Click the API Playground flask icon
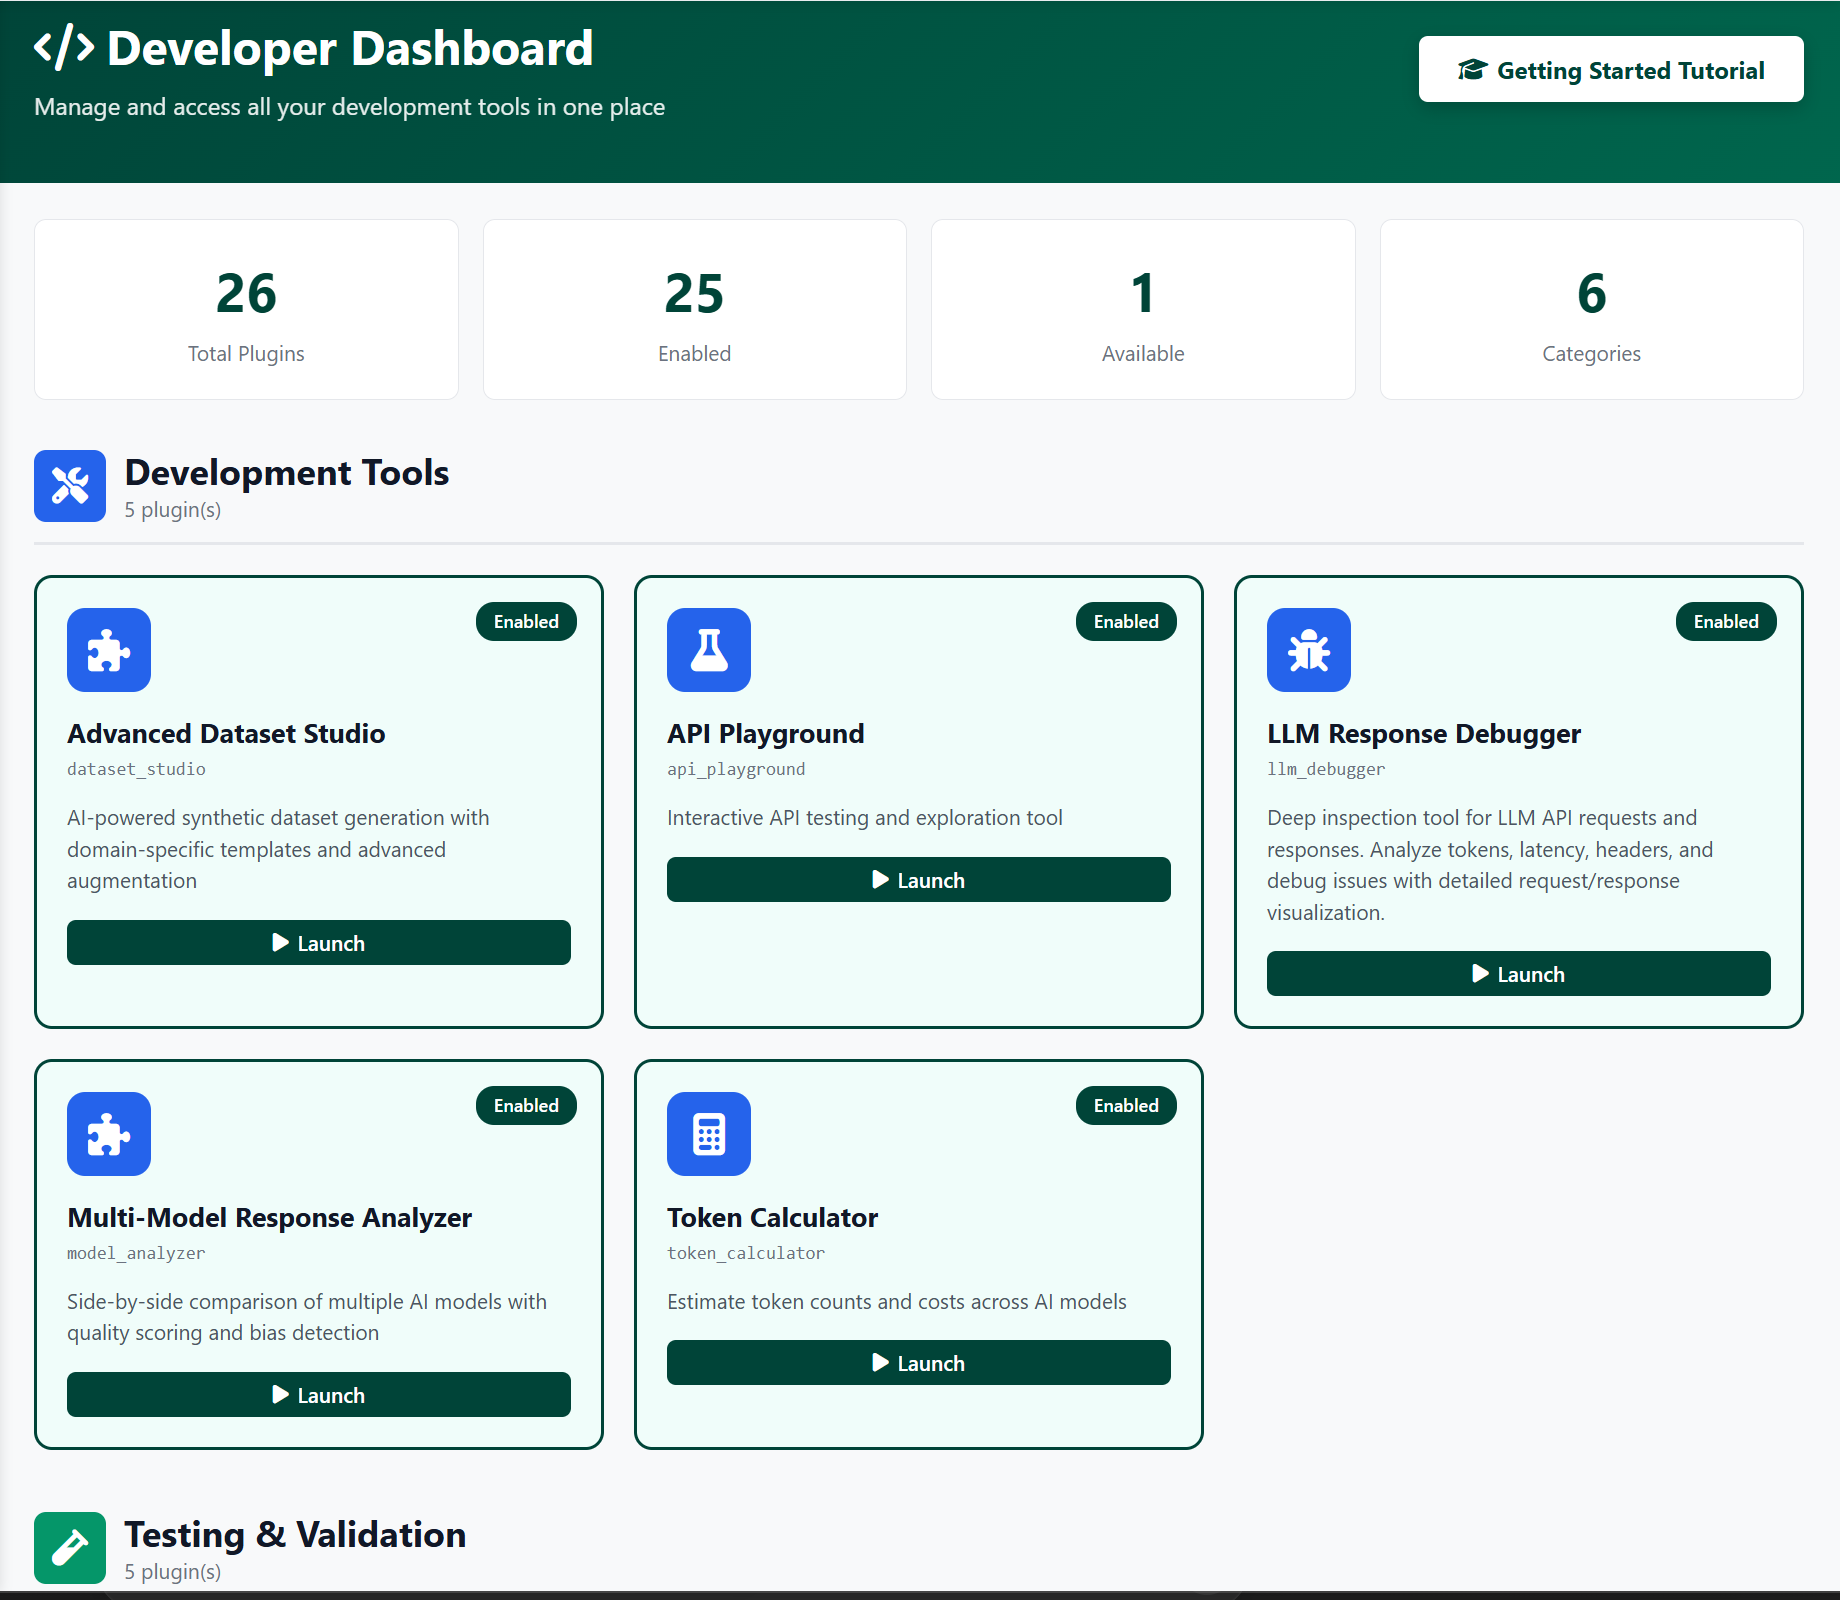 coord(708,649)
